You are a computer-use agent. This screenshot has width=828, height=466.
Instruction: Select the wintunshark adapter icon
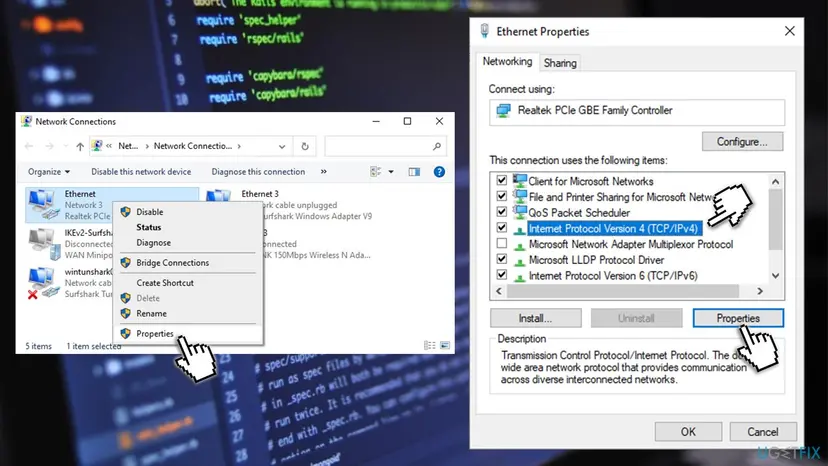click(x=42, y=283)
